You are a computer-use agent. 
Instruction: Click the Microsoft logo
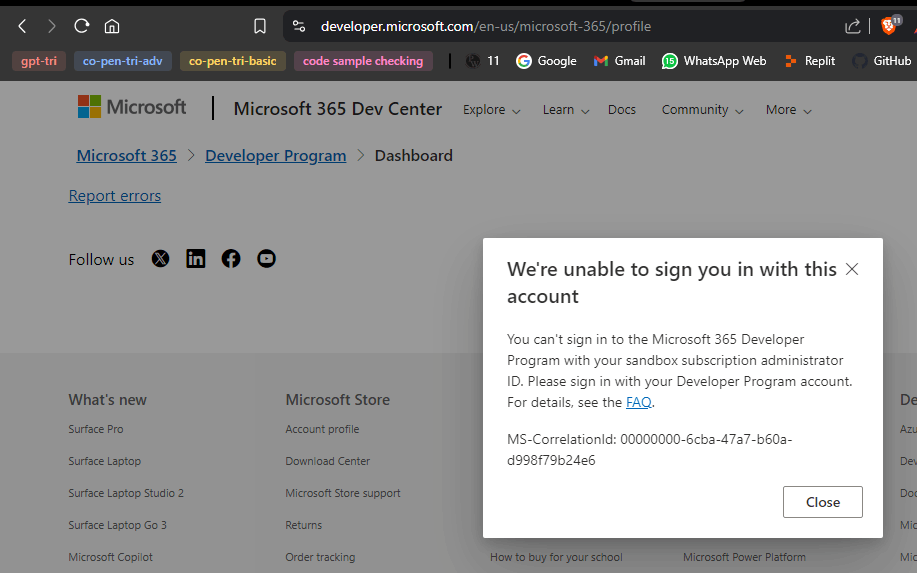tap(132, 107)
